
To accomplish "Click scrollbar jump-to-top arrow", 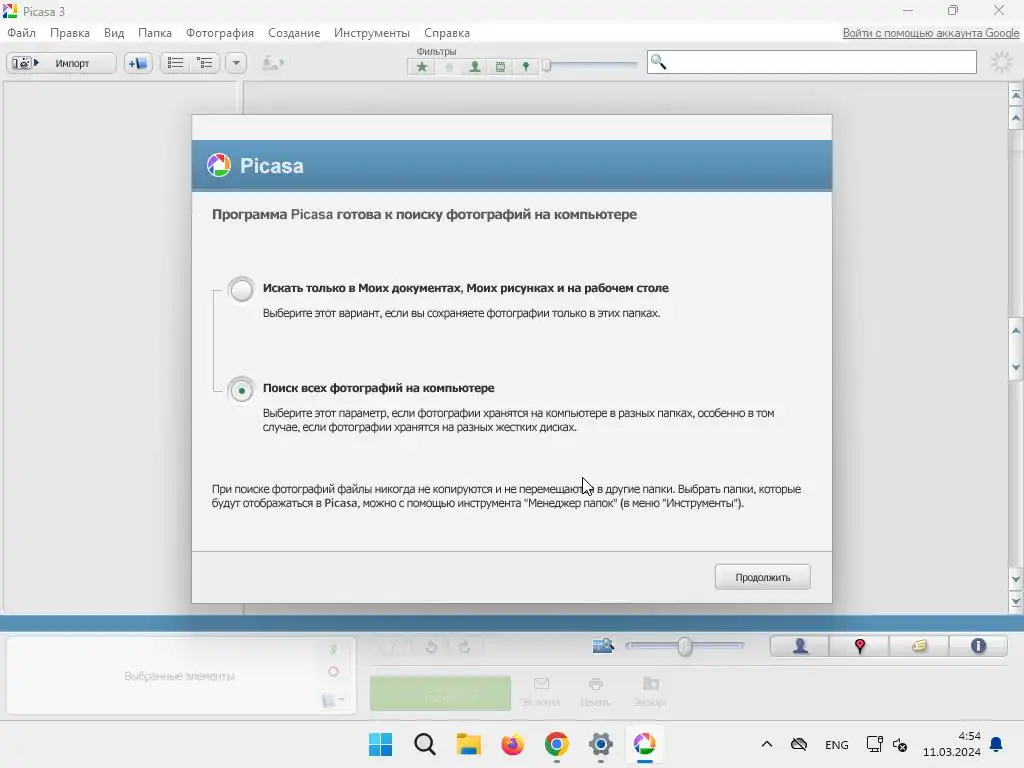I will click(x=1016, y=95).
